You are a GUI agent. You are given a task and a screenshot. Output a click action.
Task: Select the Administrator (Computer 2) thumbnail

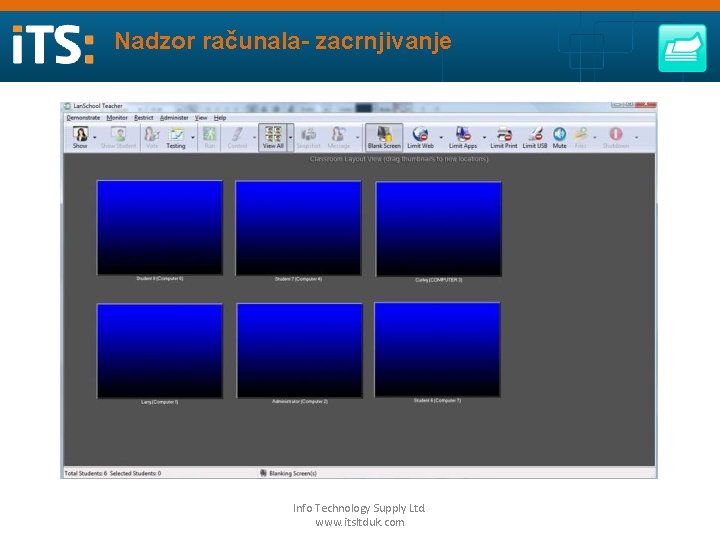click(x=300, y=350)
